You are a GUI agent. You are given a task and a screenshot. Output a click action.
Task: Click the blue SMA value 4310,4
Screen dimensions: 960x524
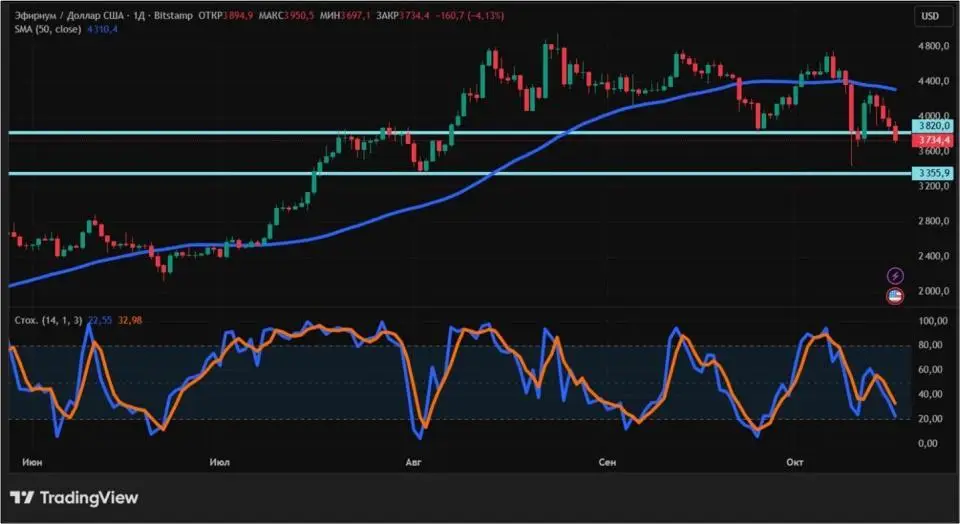[x=103, y=29]
